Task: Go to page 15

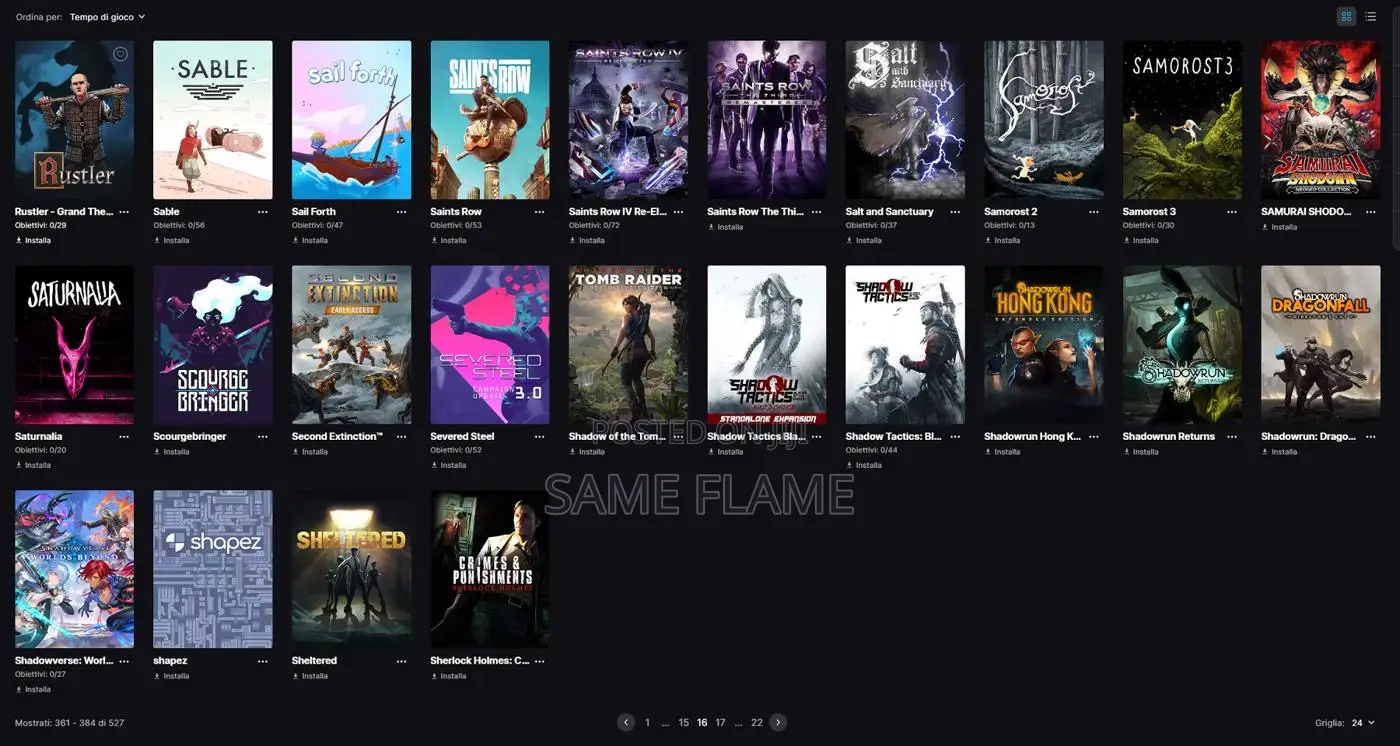Action: (684, 722)
